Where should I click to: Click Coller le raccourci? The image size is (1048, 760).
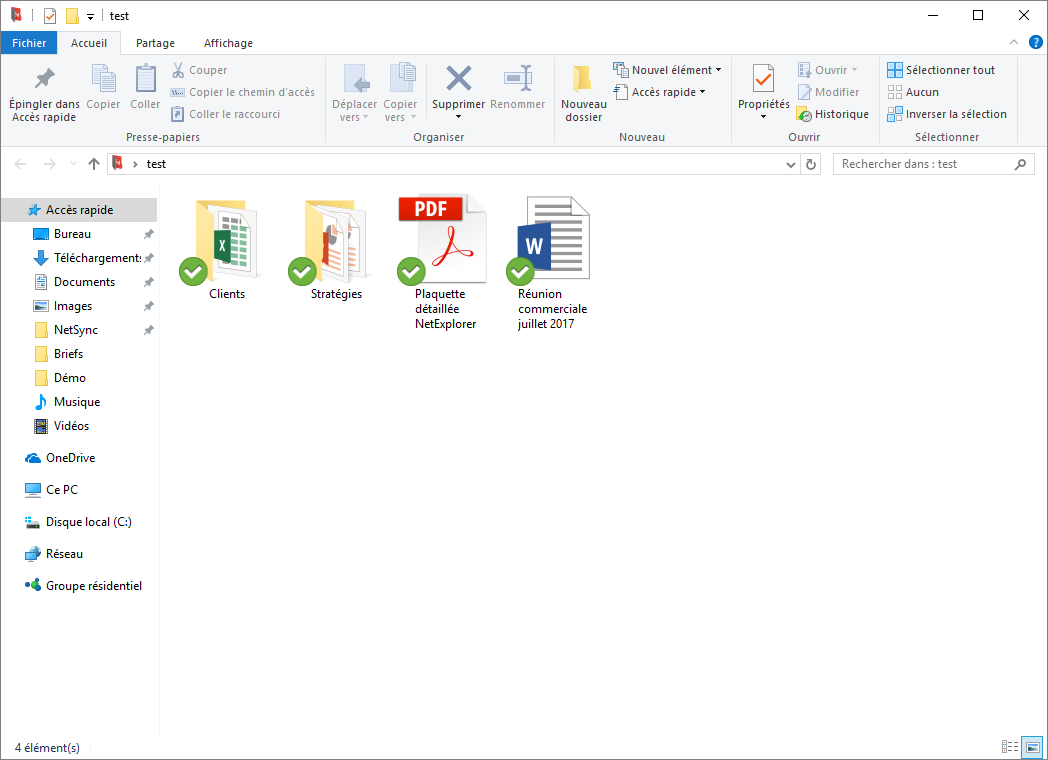[x=225, y=114]
